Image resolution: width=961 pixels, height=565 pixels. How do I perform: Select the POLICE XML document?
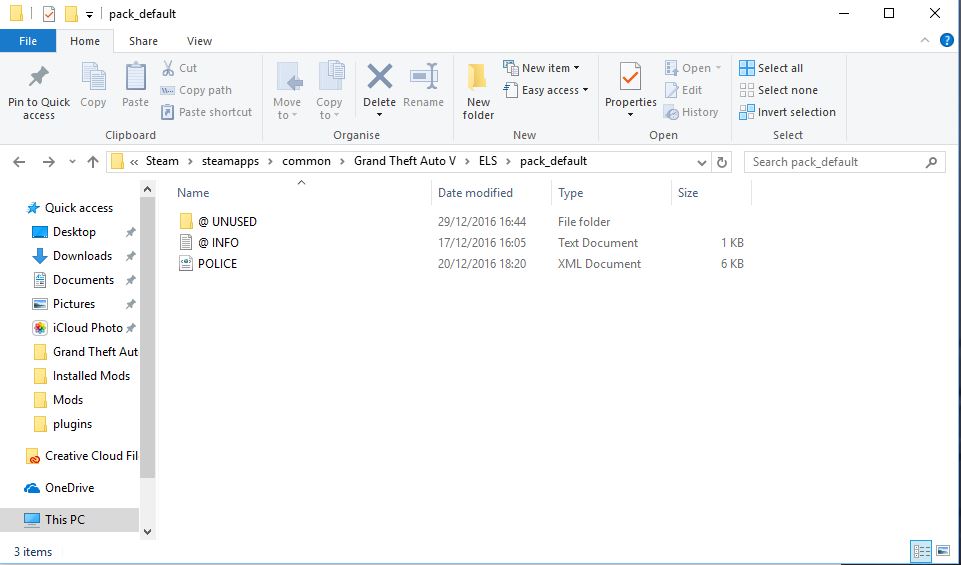click(218, 264)
